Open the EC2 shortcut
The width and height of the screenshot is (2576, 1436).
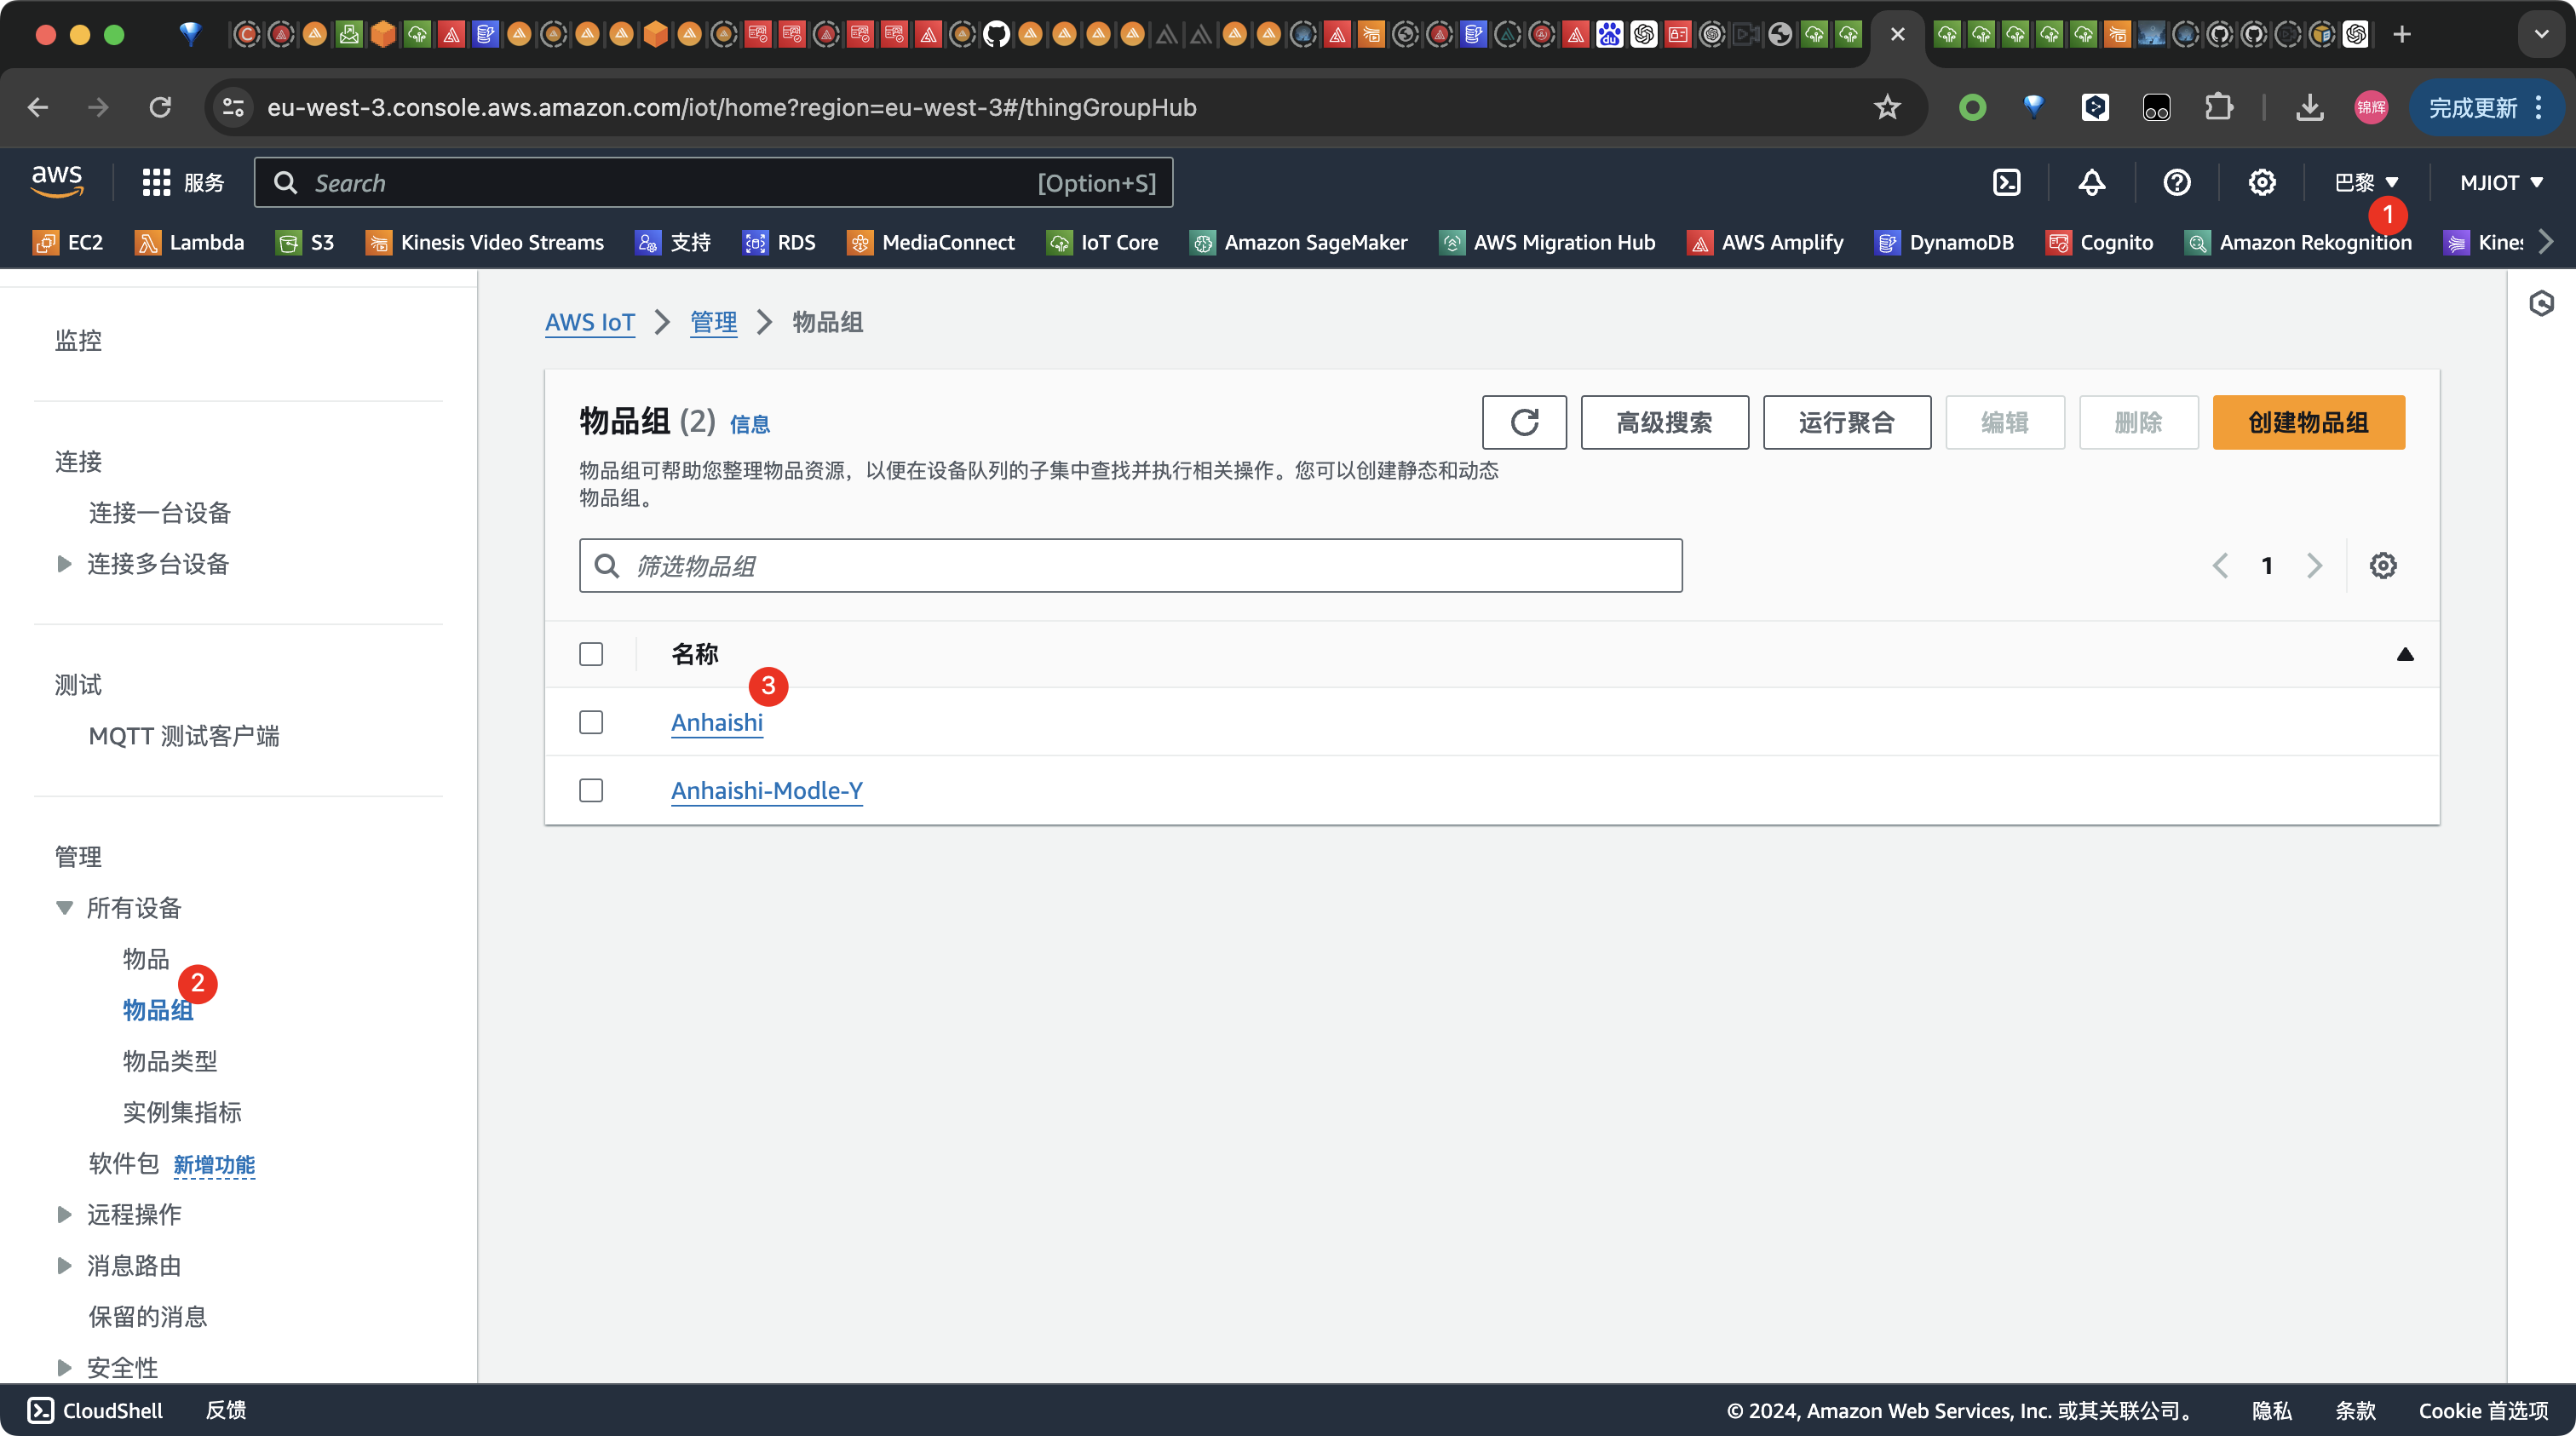click(68, 242)
